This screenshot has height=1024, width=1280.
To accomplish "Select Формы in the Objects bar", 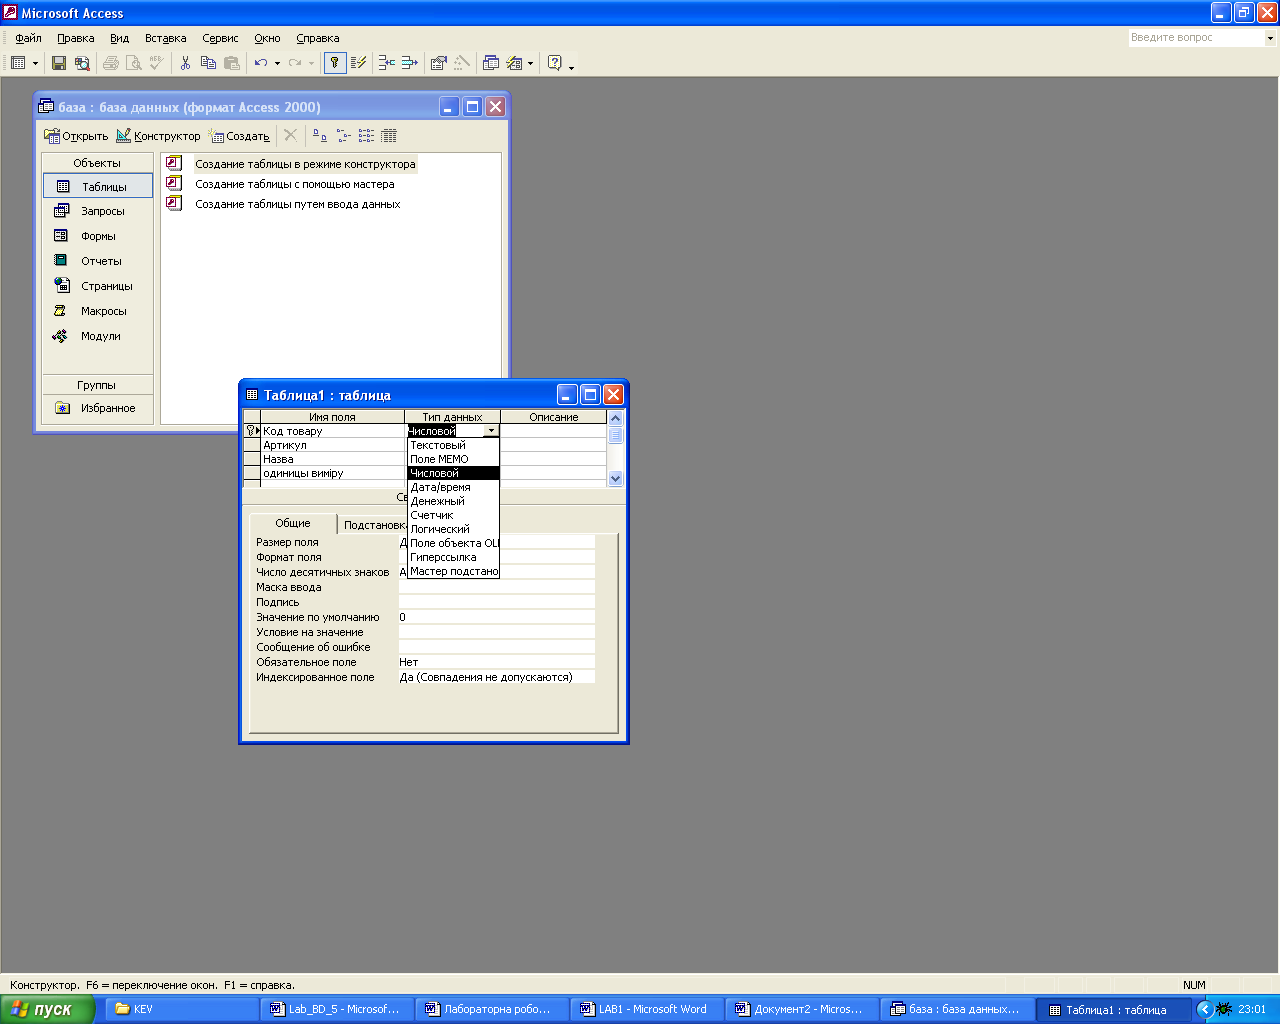I will point(98,236).
